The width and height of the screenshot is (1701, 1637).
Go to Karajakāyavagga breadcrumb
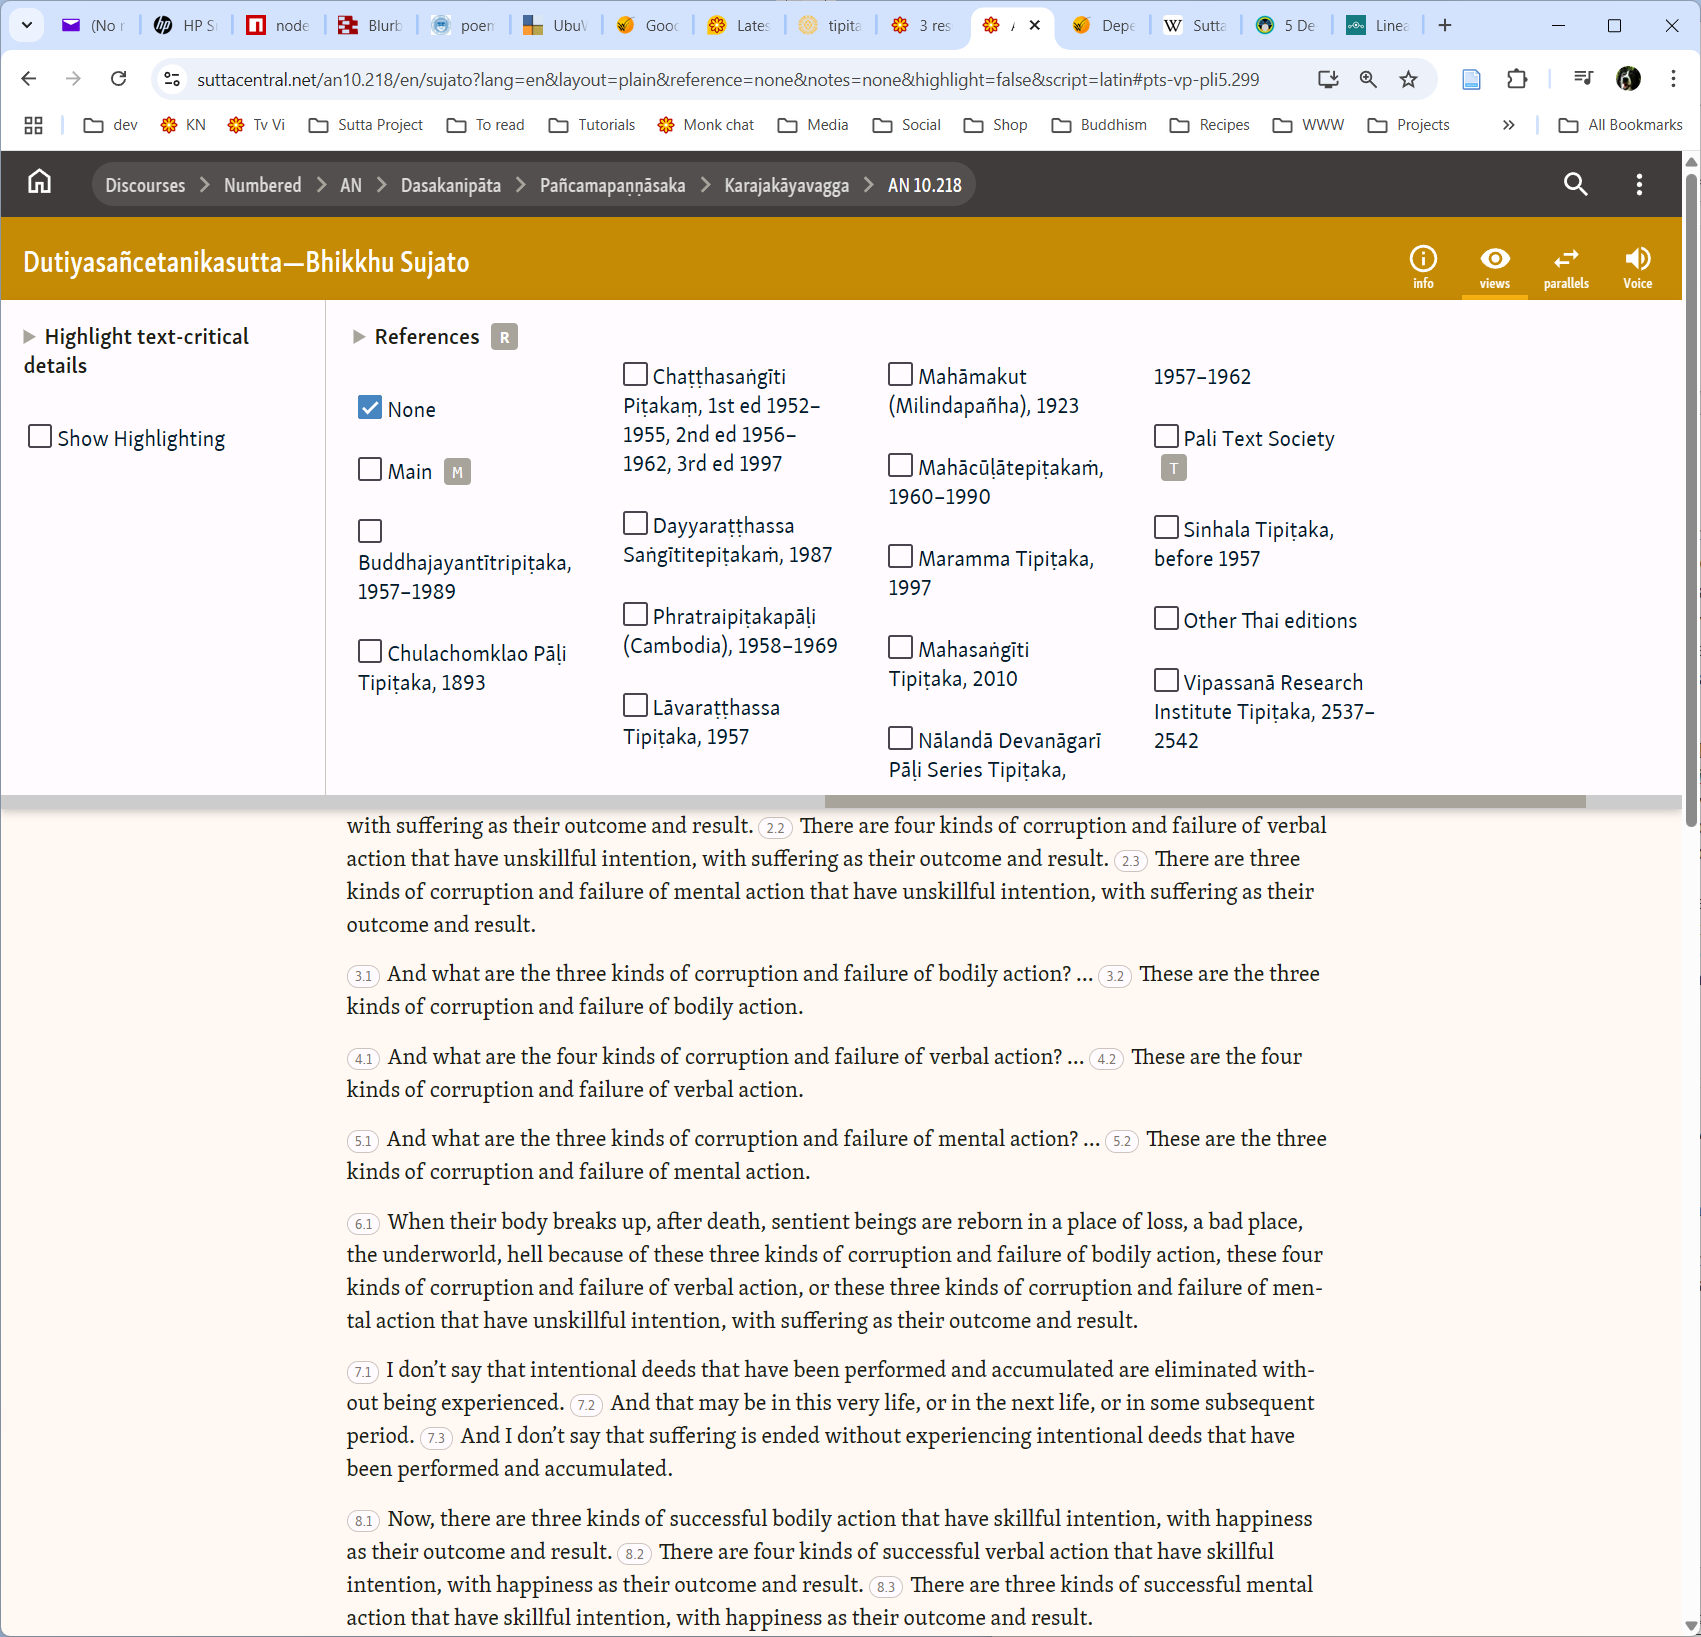pos(787,185)
